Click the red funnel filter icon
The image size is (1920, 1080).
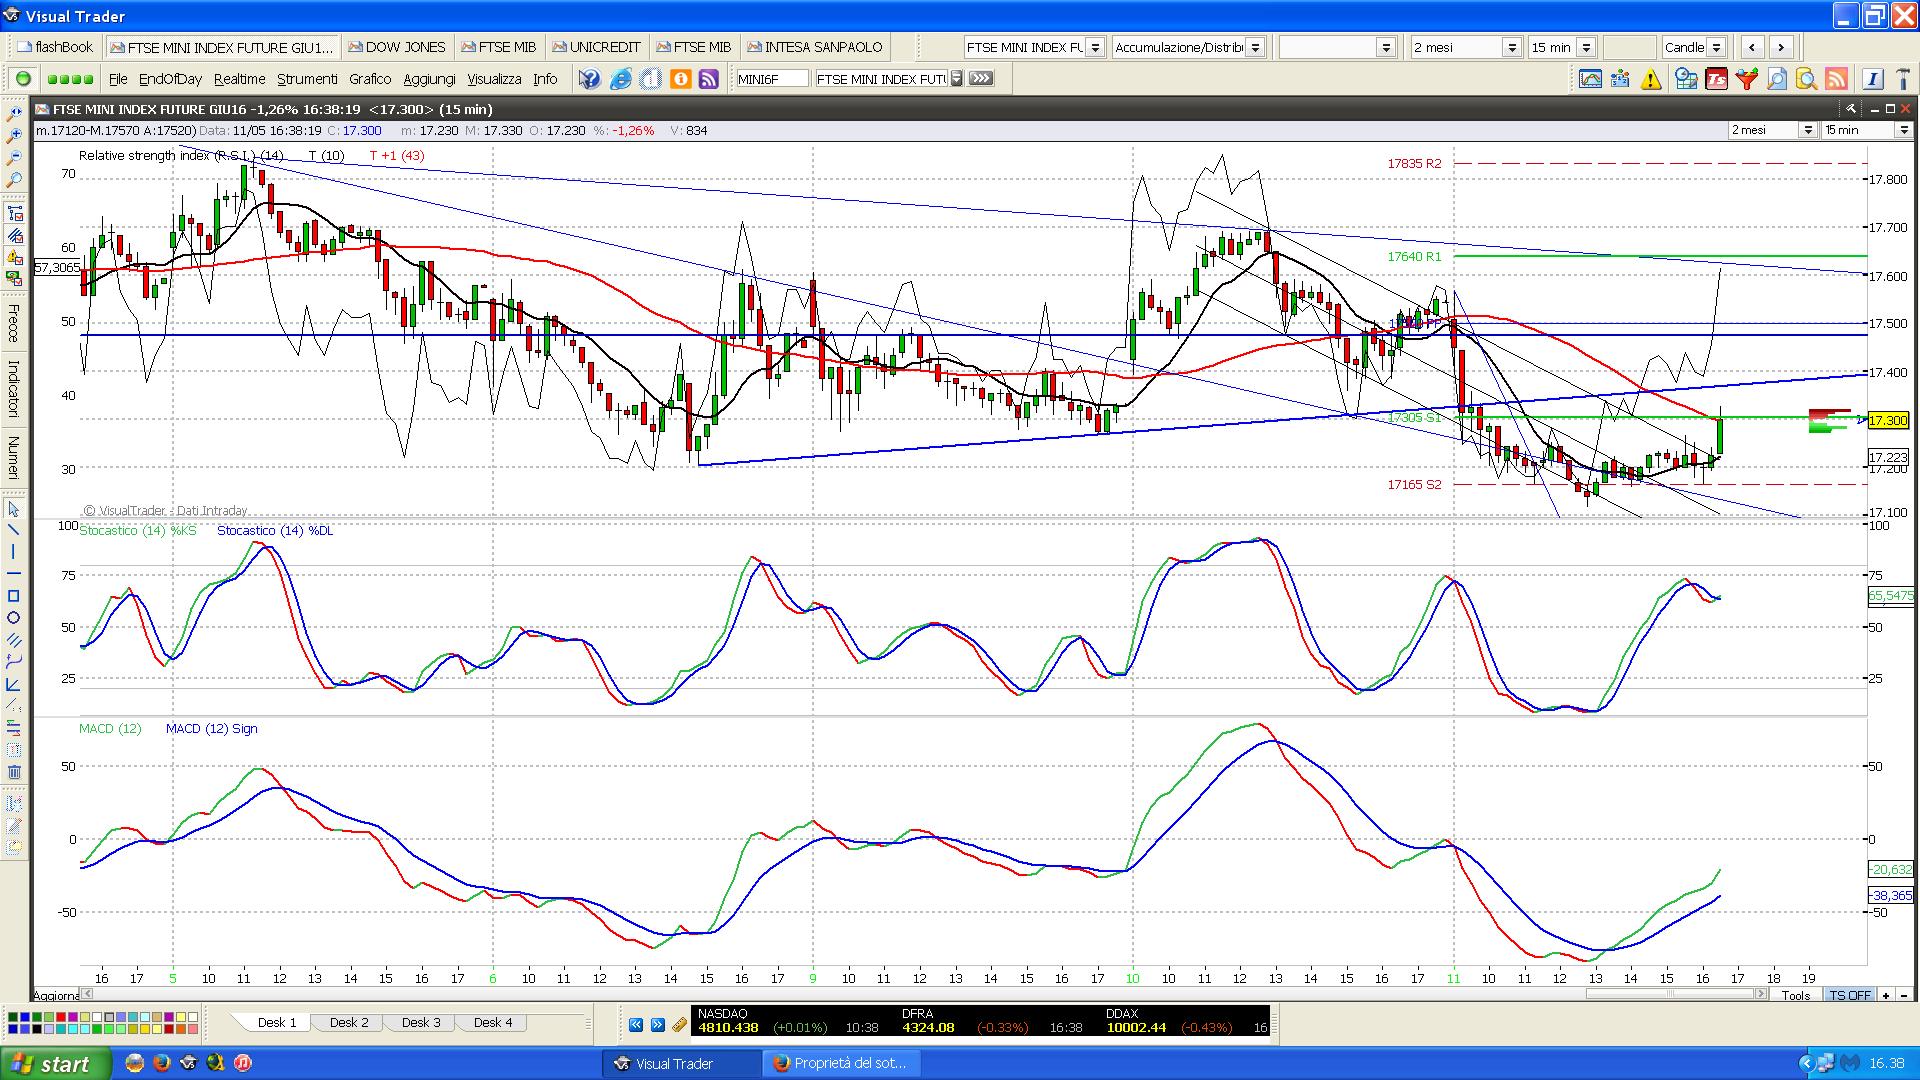[x=1746, y=79]
